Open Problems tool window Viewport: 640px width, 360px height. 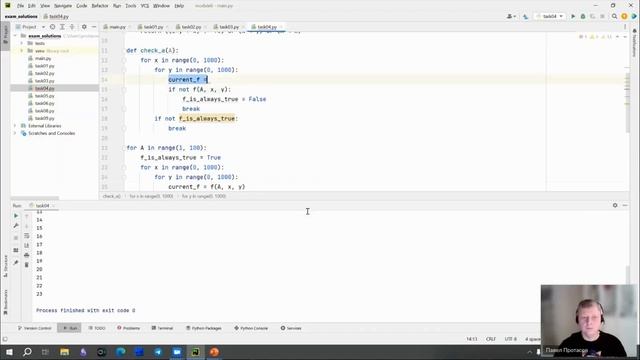click(129, 328)
